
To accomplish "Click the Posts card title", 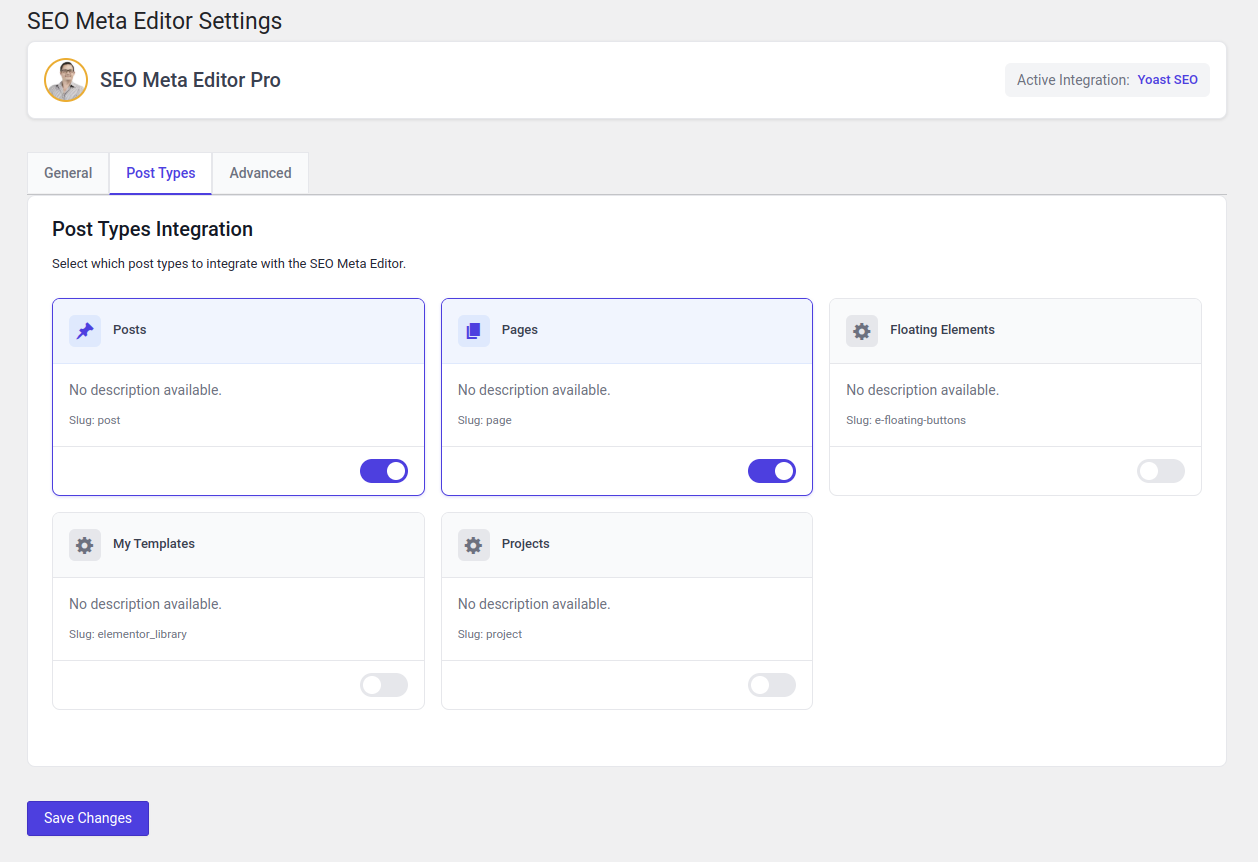I will click(x=130, y=330).
